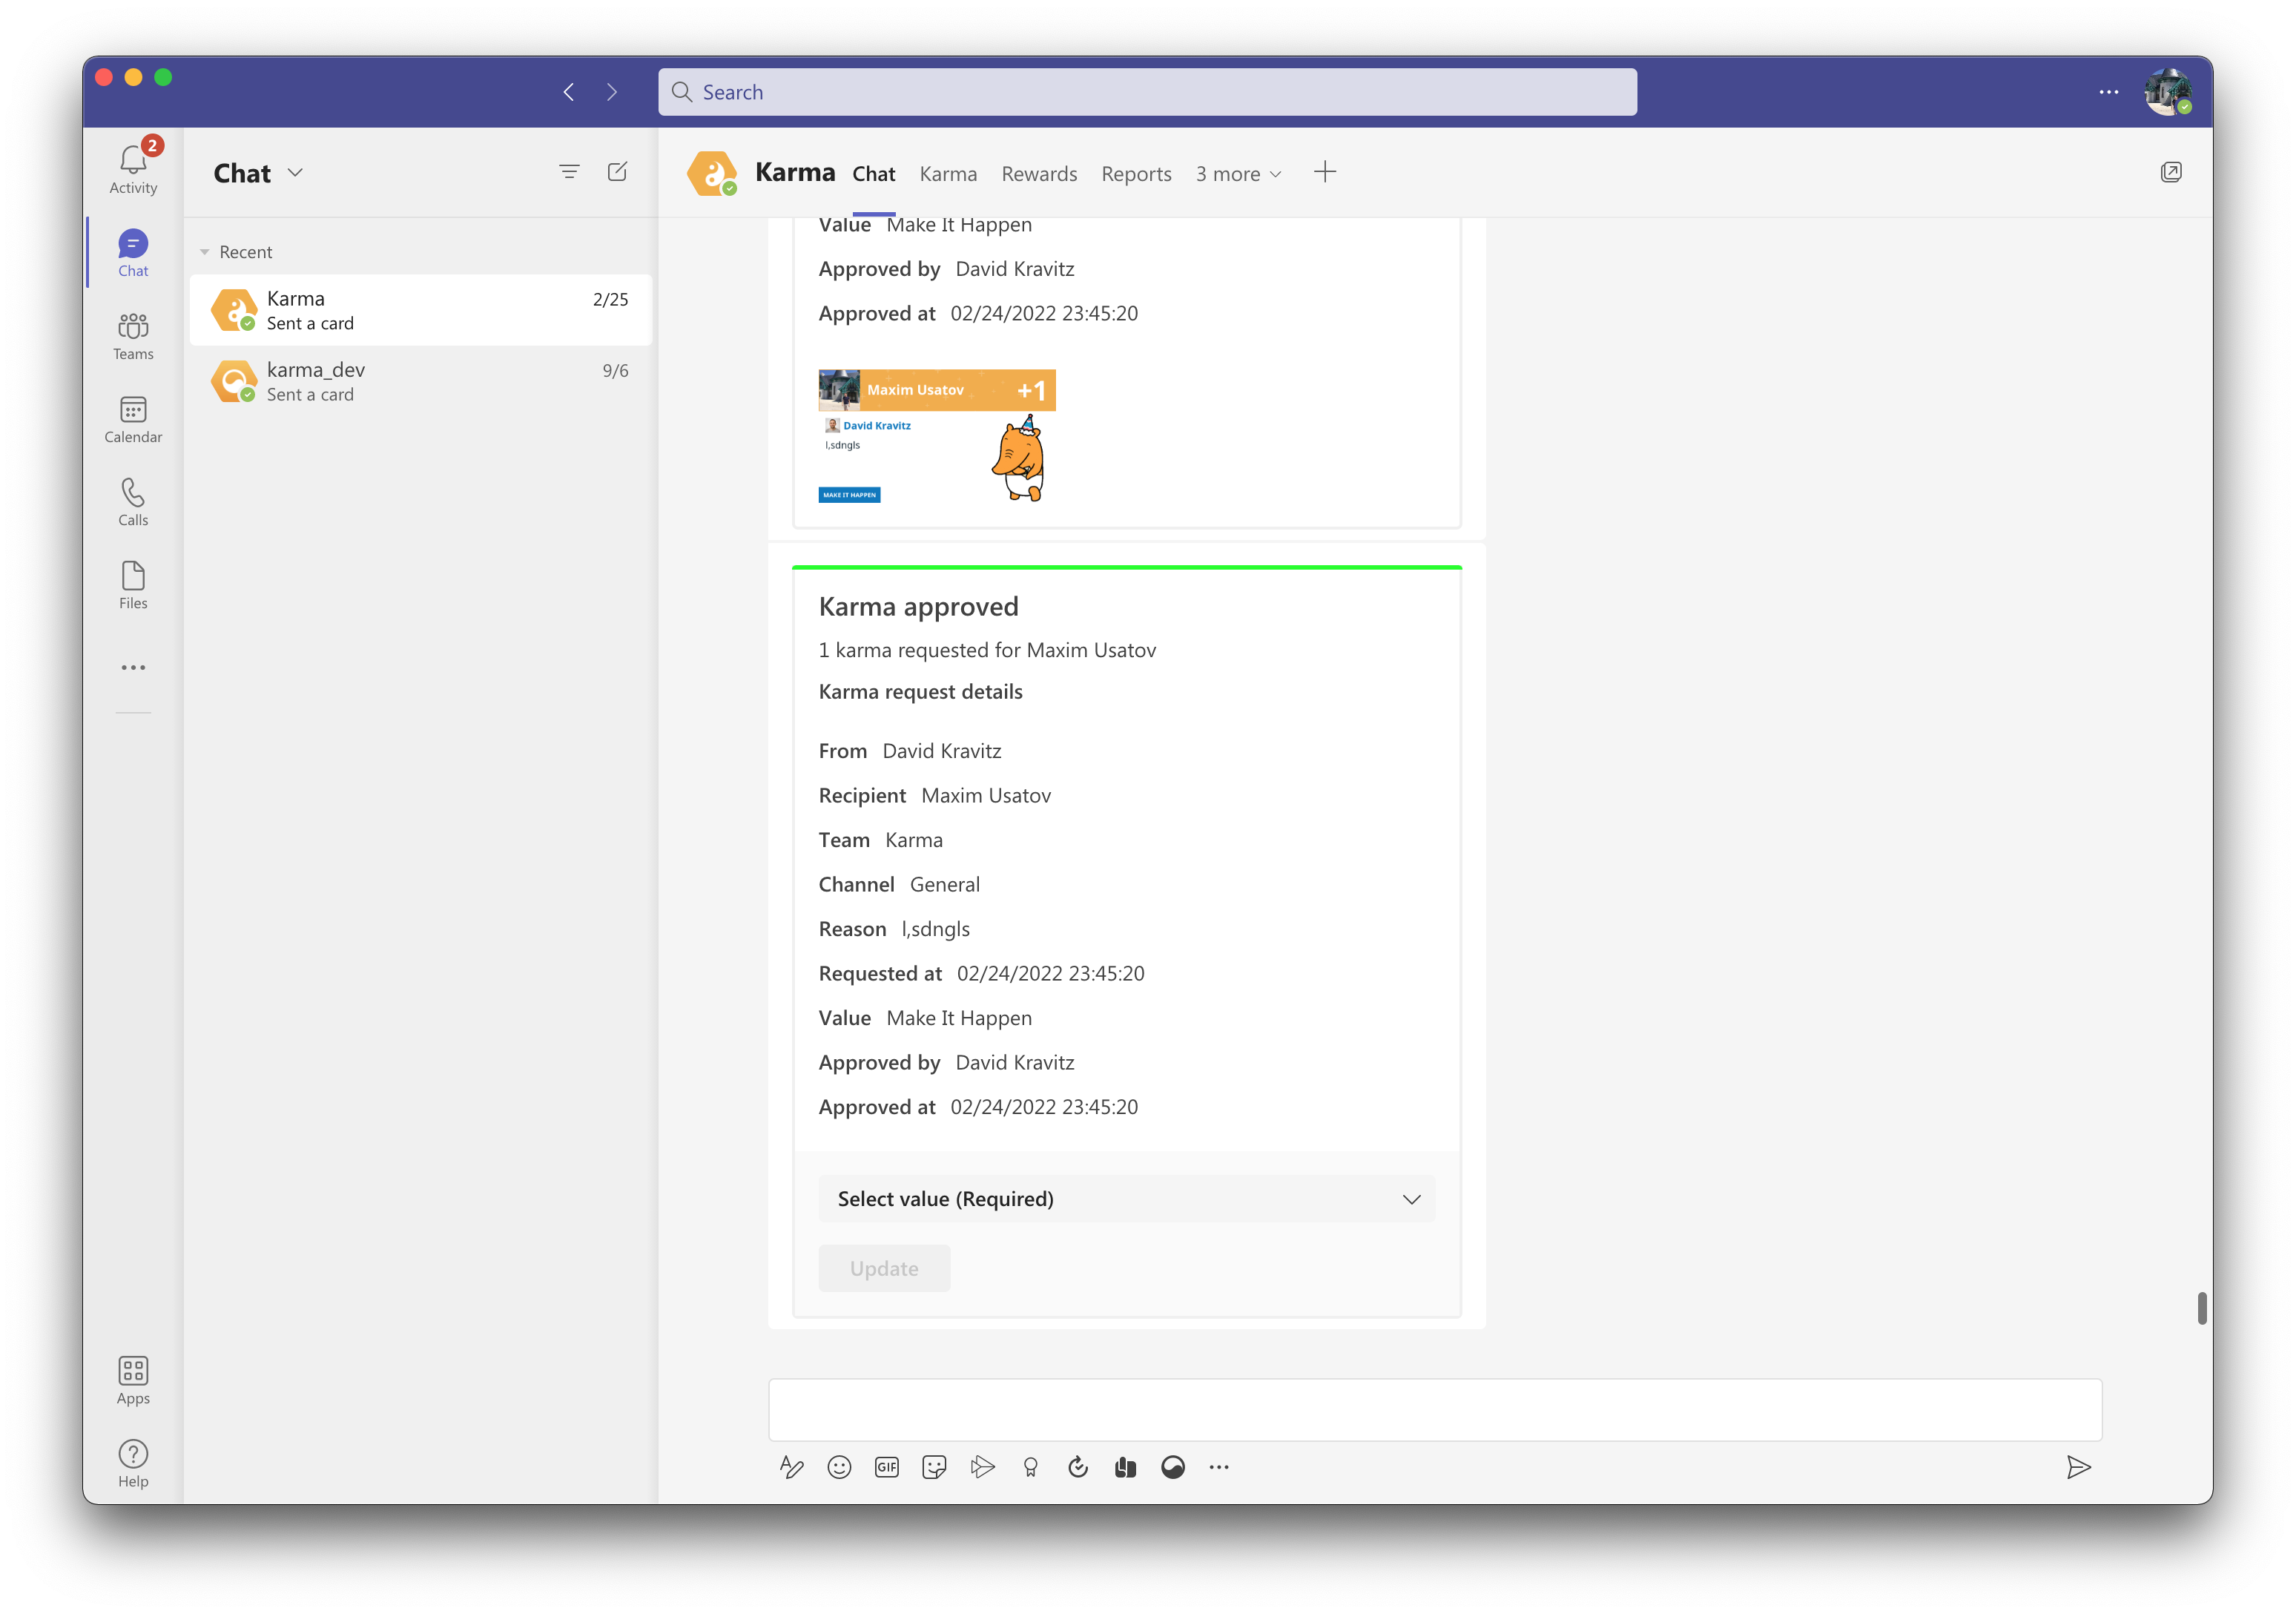Switch to the Reports tab
This screenshot has height=1614, width=2296.
[x=1136, y=174]
